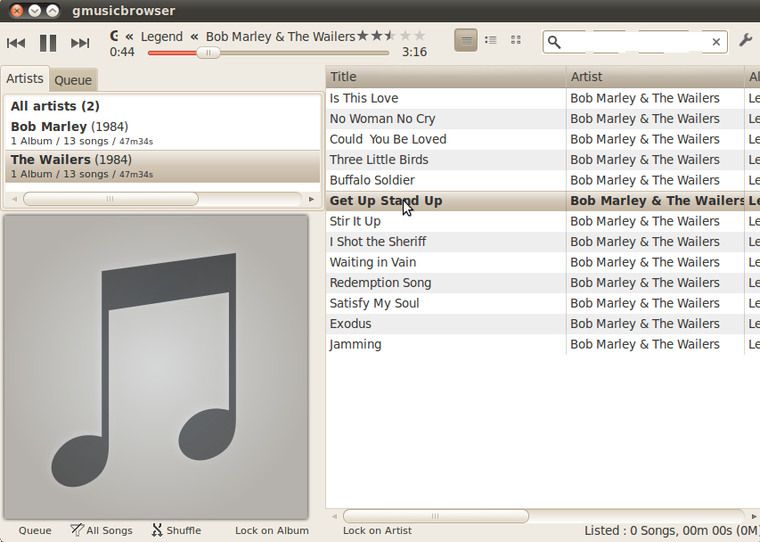Image resolution: width=760 pixels, height=542 pixels.
Task: Sort by the Title column header
Action: coord(446,77)
